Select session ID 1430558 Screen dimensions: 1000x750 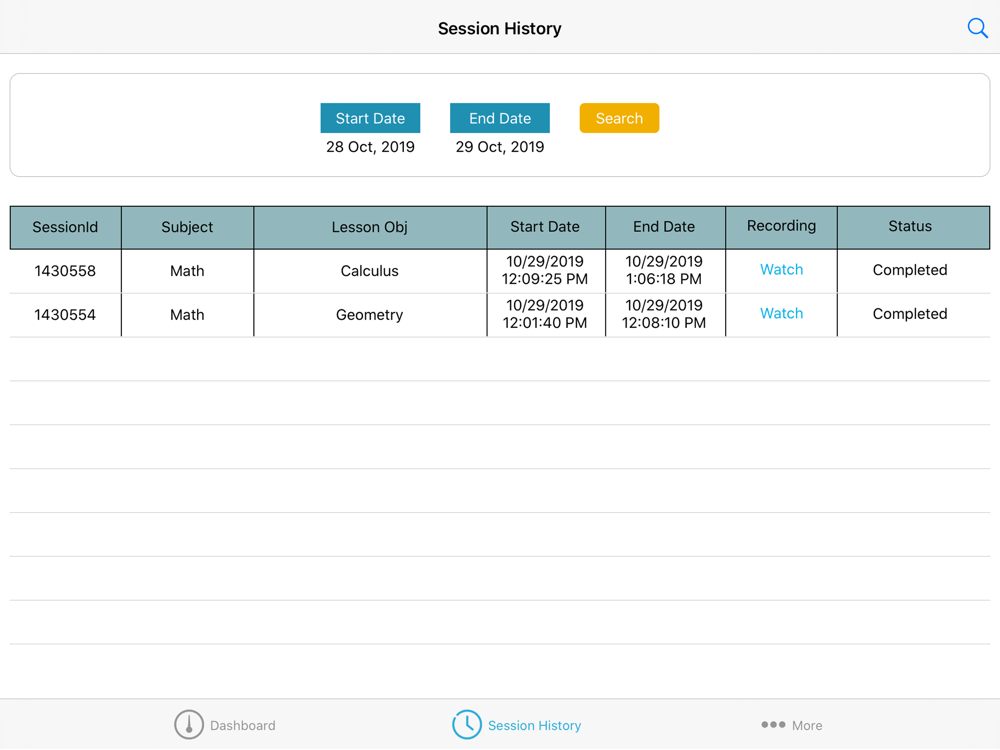tap(65, 270)
